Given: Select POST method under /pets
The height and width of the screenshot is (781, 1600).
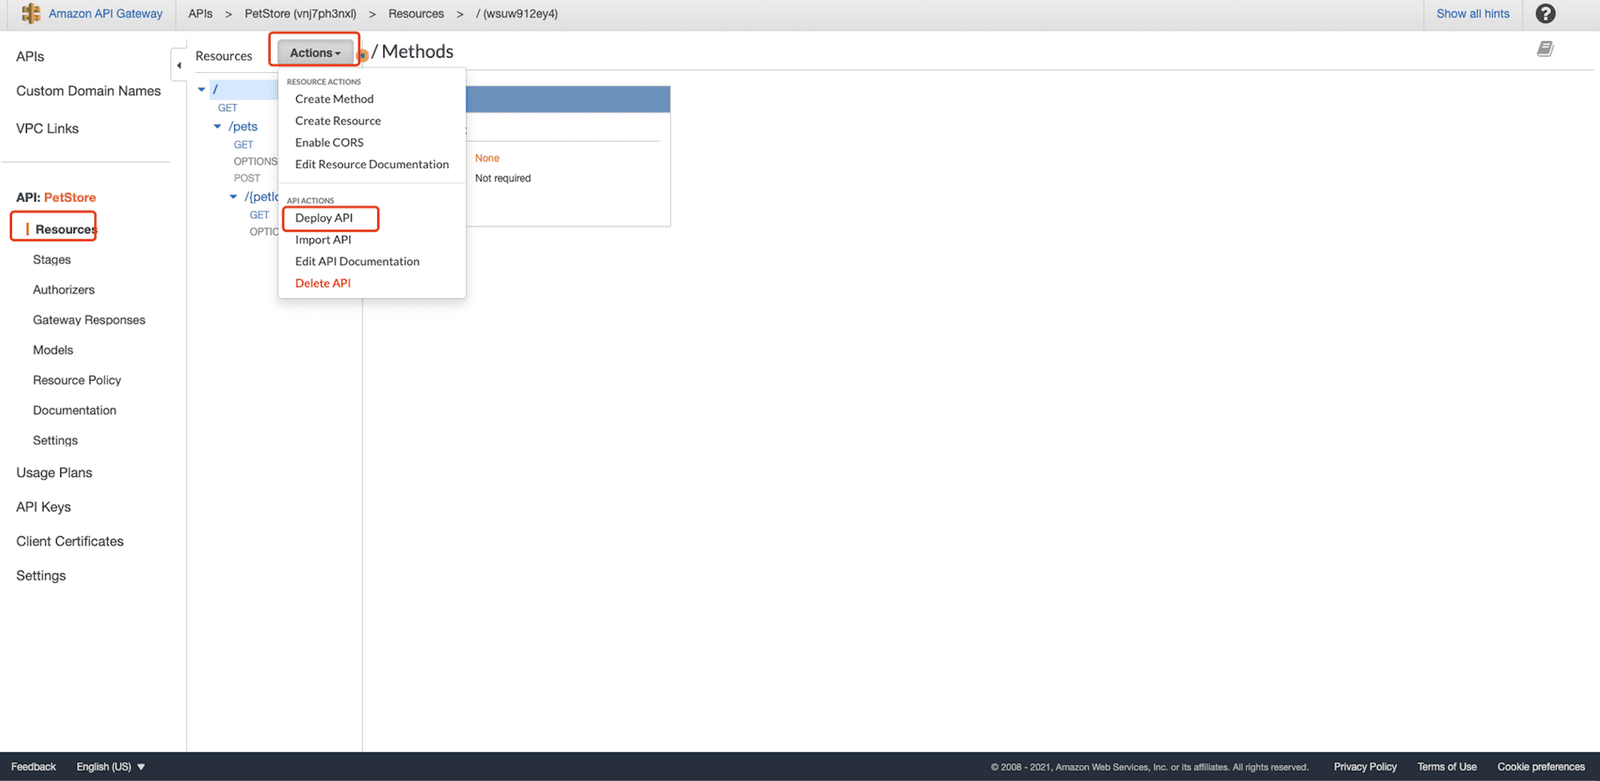Looking at the screenshot, I should point(247,179).
